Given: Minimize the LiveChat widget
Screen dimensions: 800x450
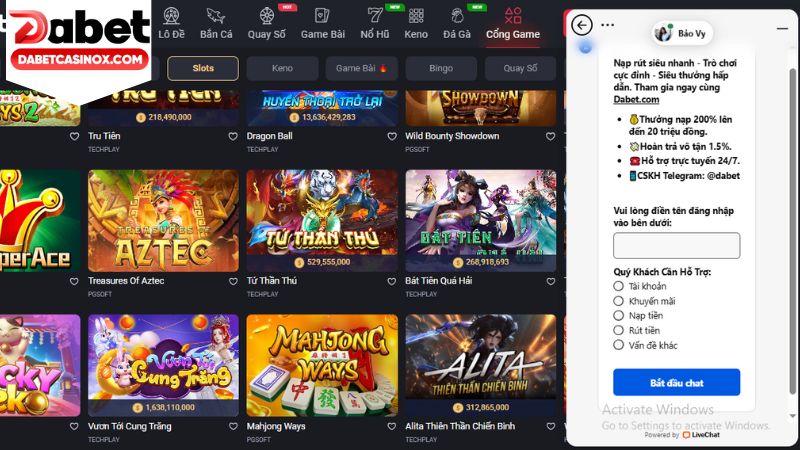Looking at the screenshot, I should (x=782, y=29).
